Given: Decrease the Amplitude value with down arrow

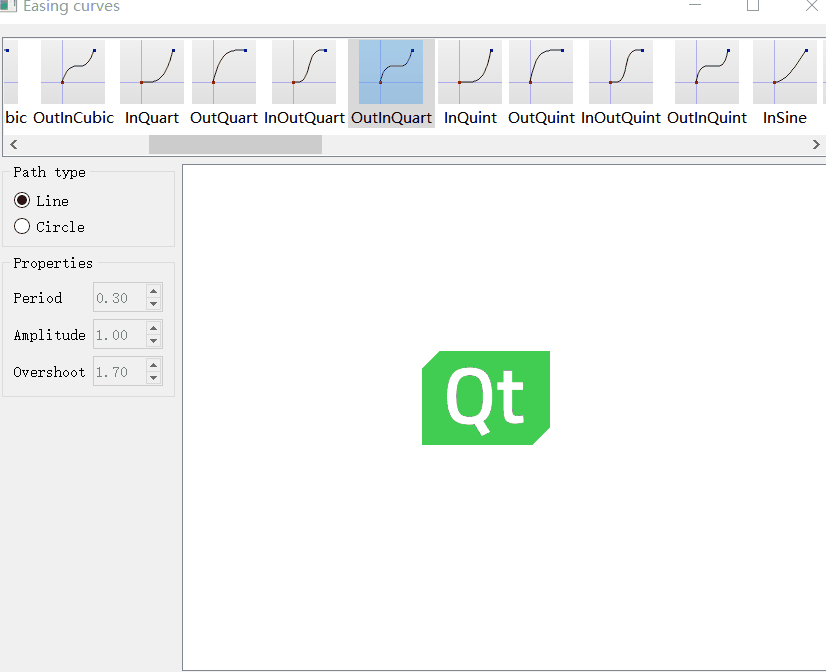Looking at the screenshot, I should [154, 341].
